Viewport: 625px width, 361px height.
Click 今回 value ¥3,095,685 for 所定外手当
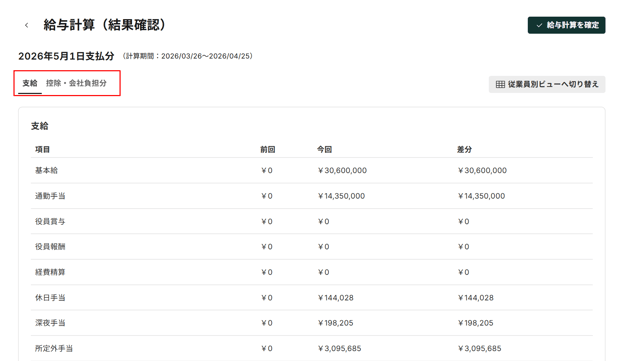click(339, 348)
